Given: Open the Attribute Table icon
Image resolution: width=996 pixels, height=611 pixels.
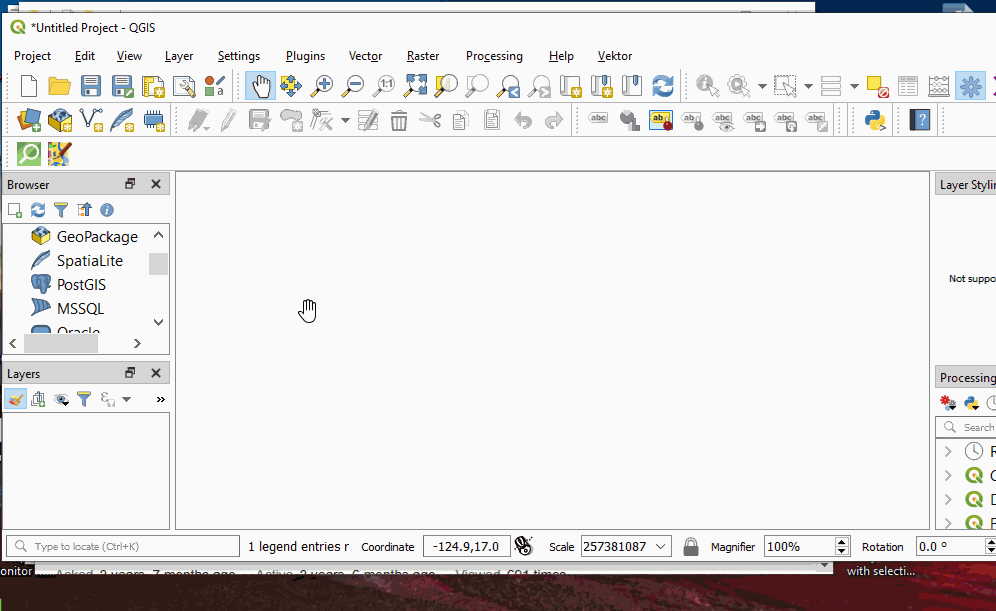Looking at the screenshot, I should (908, 86).
